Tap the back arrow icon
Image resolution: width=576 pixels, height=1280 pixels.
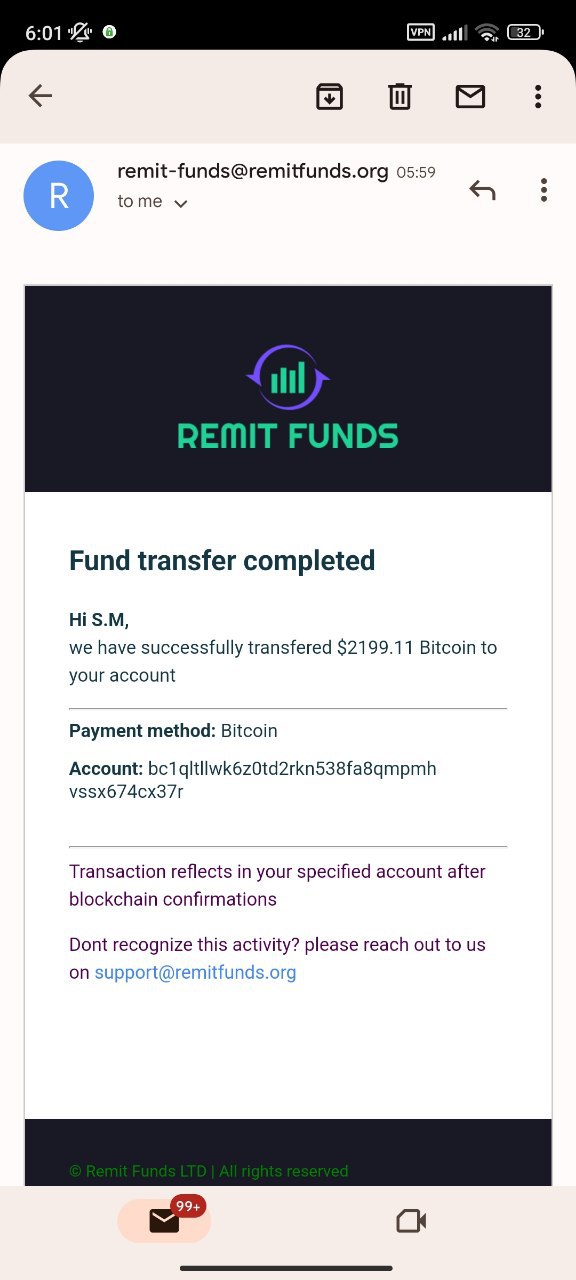click(x=40, y=96)
